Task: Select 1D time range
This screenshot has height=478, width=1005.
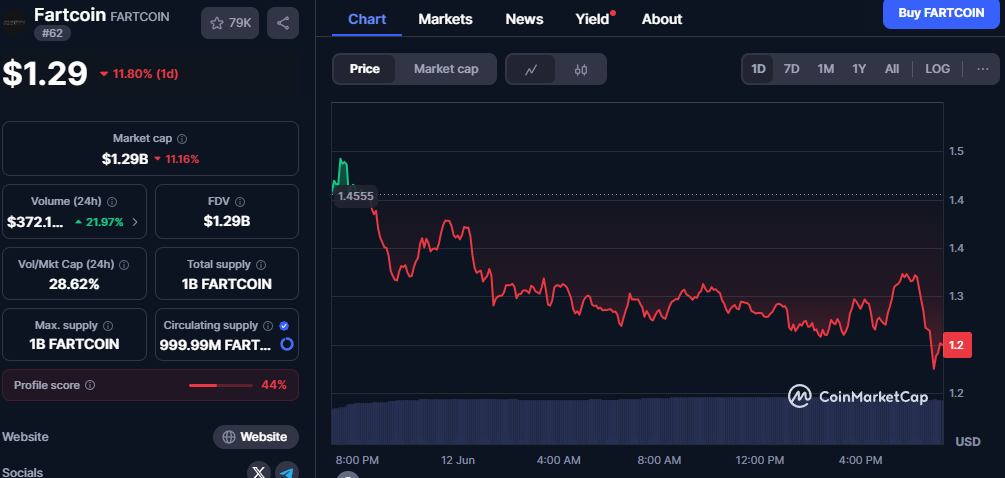Action: [758, 69]
